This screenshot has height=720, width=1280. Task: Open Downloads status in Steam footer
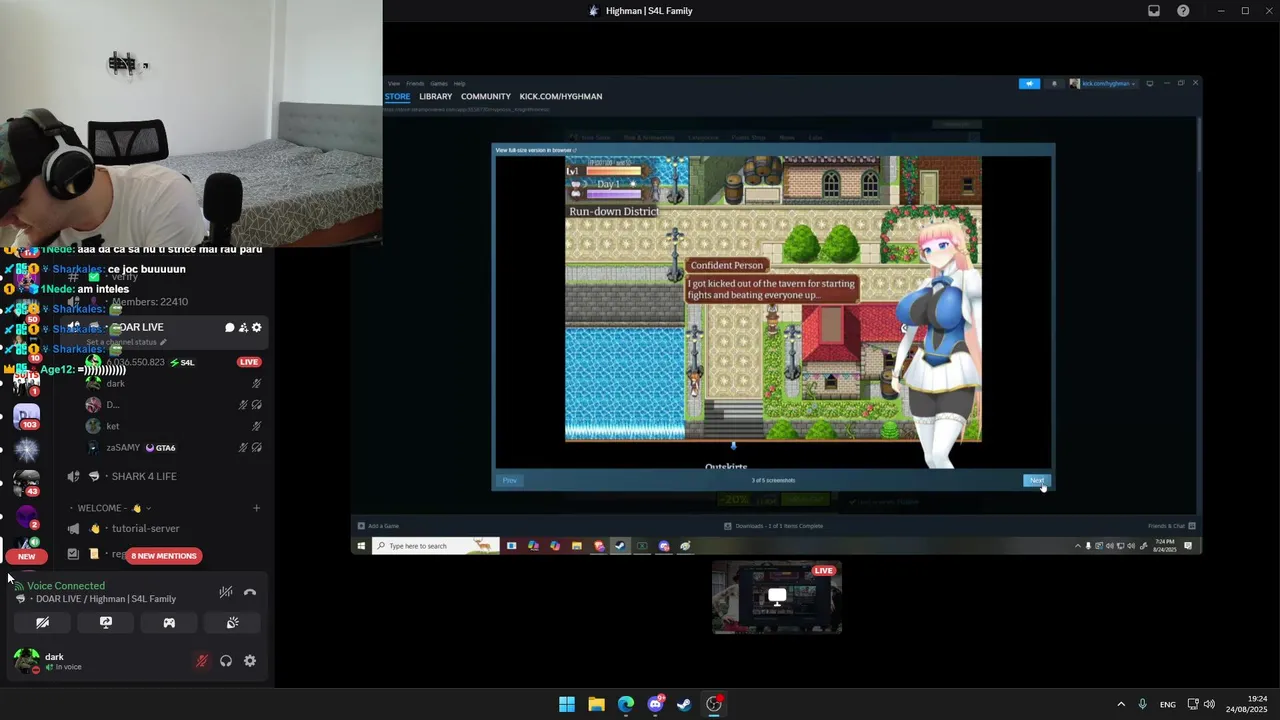pos(773,526)
